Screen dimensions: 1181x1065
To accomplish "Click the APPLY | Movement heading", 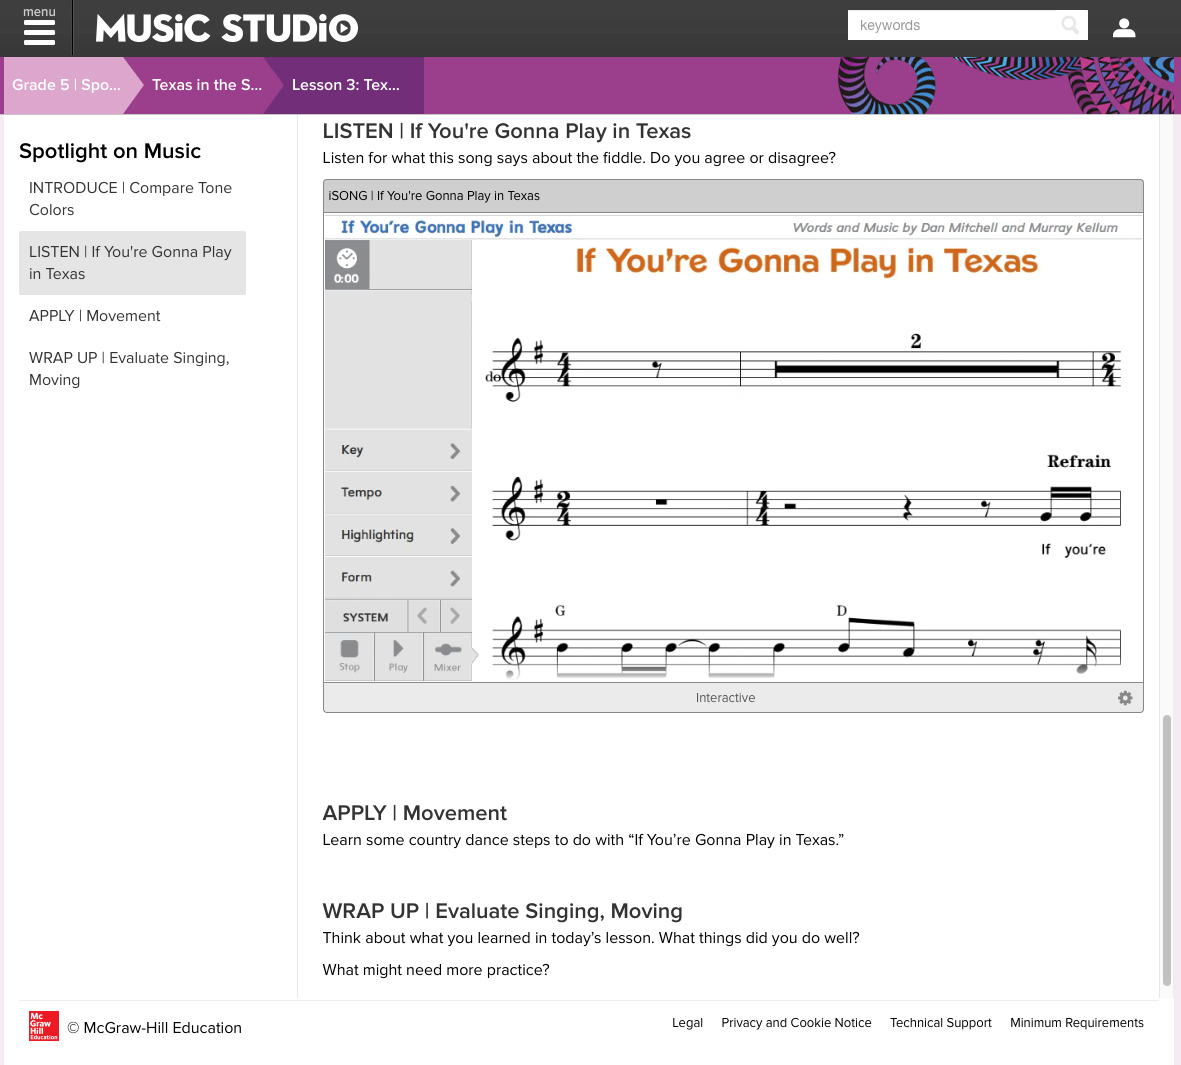I will [x=414, y=813].
